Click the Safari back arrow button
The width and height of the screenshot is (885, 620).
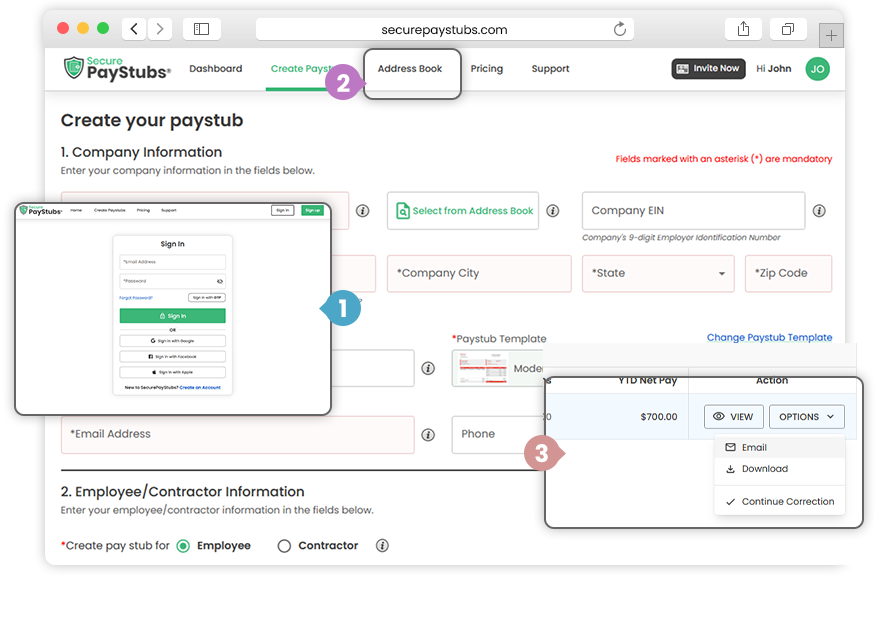[x=134, y=29]
